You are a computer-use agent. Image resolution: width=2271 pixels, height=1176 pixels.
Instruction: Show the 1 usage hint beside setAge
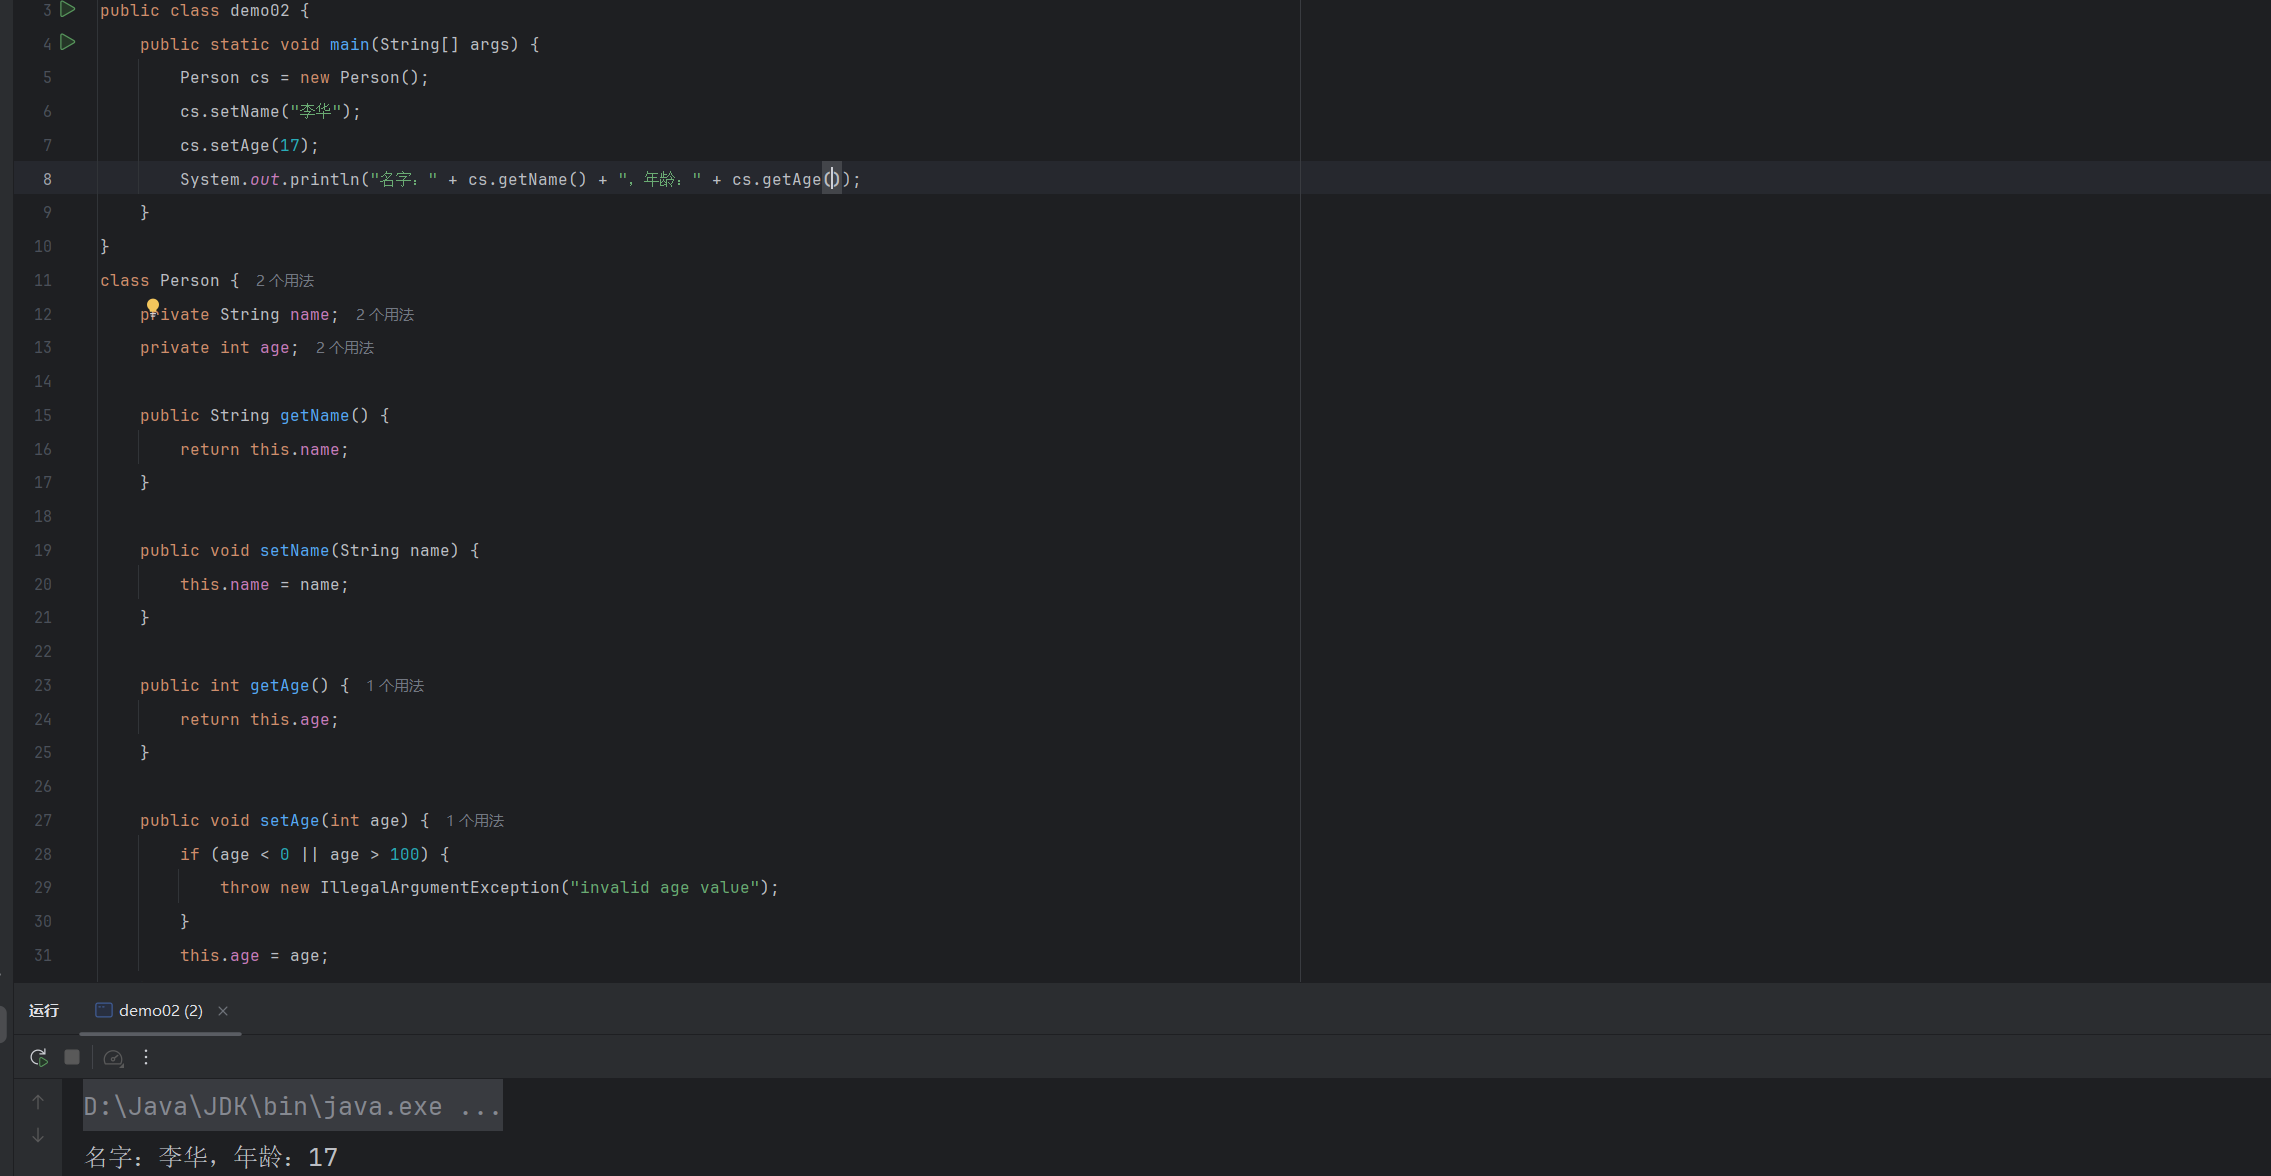(475, 821)
